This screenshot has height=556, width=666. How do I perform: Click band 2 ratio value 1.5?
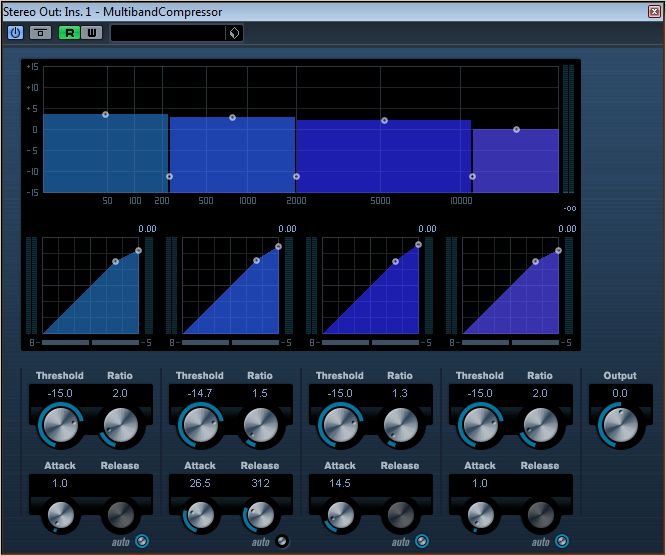260,393
